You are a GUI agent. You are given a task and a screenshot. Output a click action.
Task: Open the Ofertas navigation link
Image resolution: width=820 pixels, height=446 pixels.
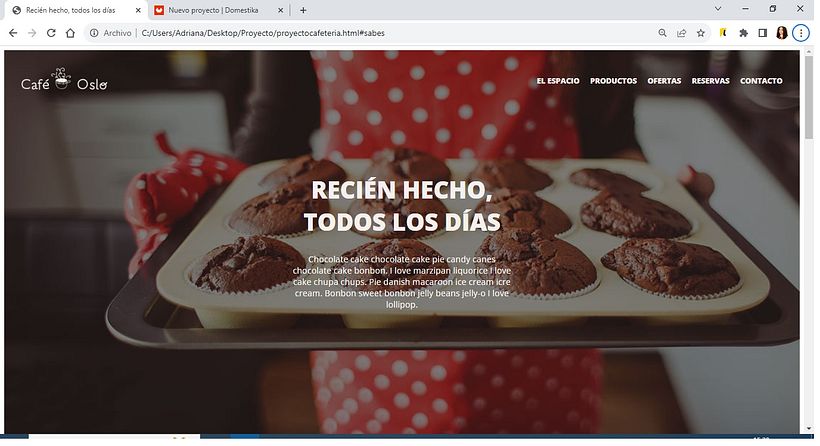click(x=664, y=81)
